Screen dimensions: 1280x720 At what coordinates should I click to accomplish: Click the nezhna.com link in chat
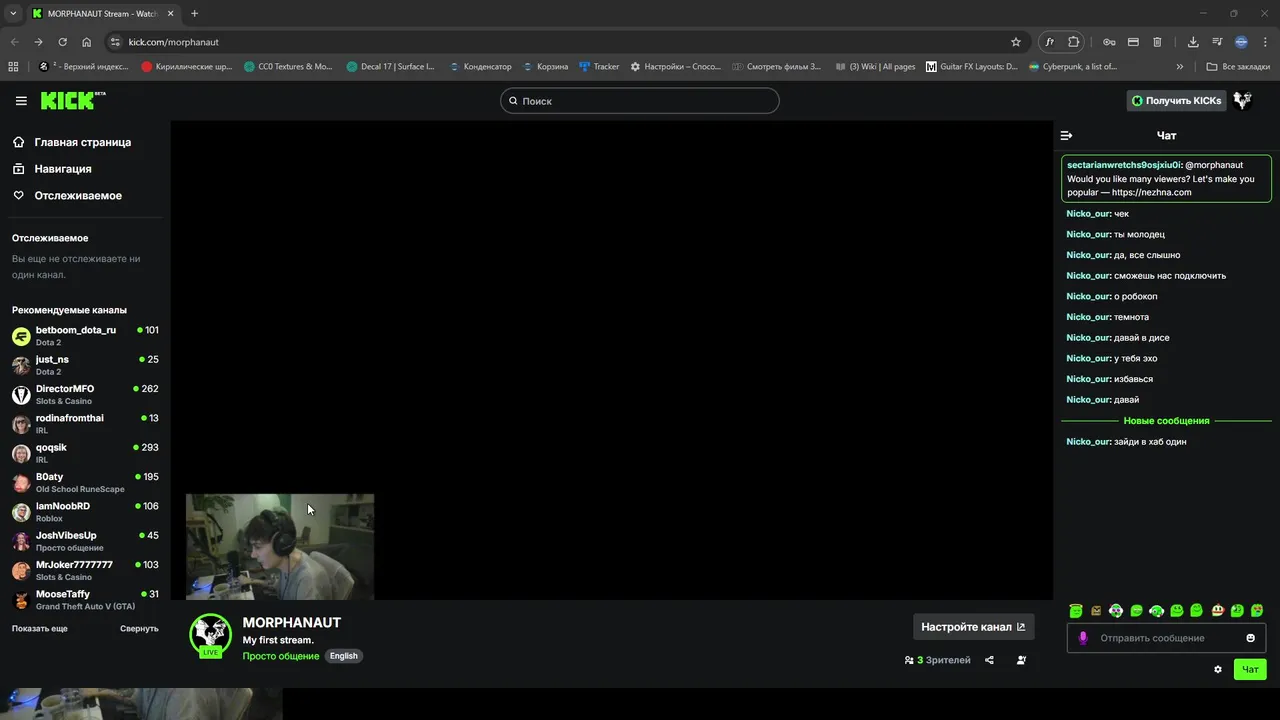1152,192
